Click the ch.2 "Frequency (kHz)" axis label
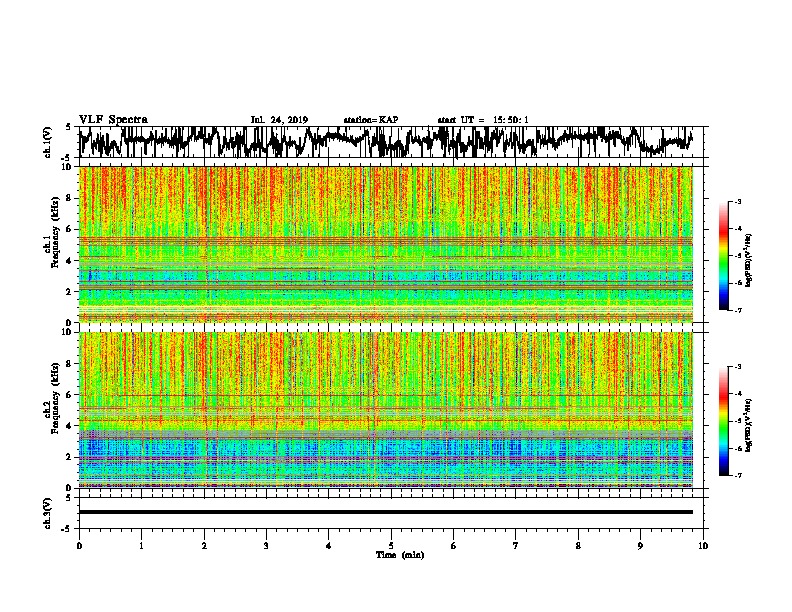Screen dimensions: 792x612 [55, 398]
